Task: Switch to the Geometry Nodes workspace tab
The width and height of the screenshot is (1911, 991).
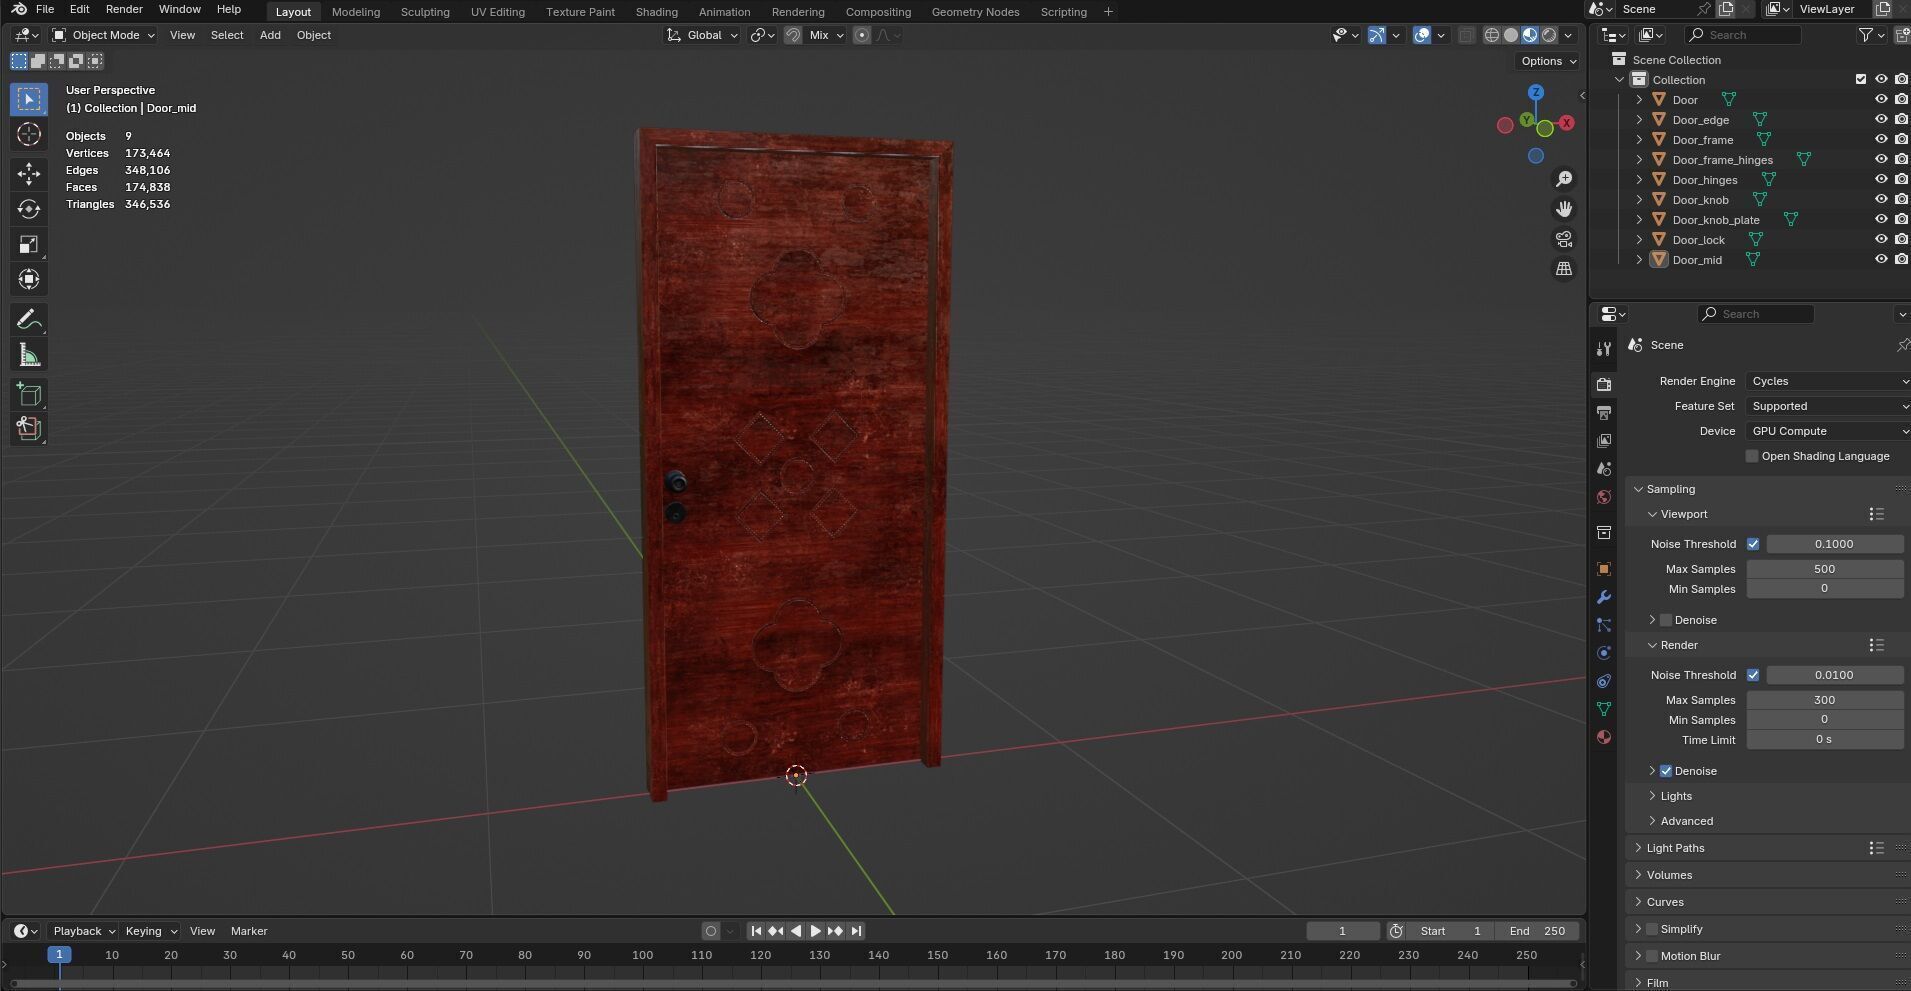Action: [x=975, y=12]
